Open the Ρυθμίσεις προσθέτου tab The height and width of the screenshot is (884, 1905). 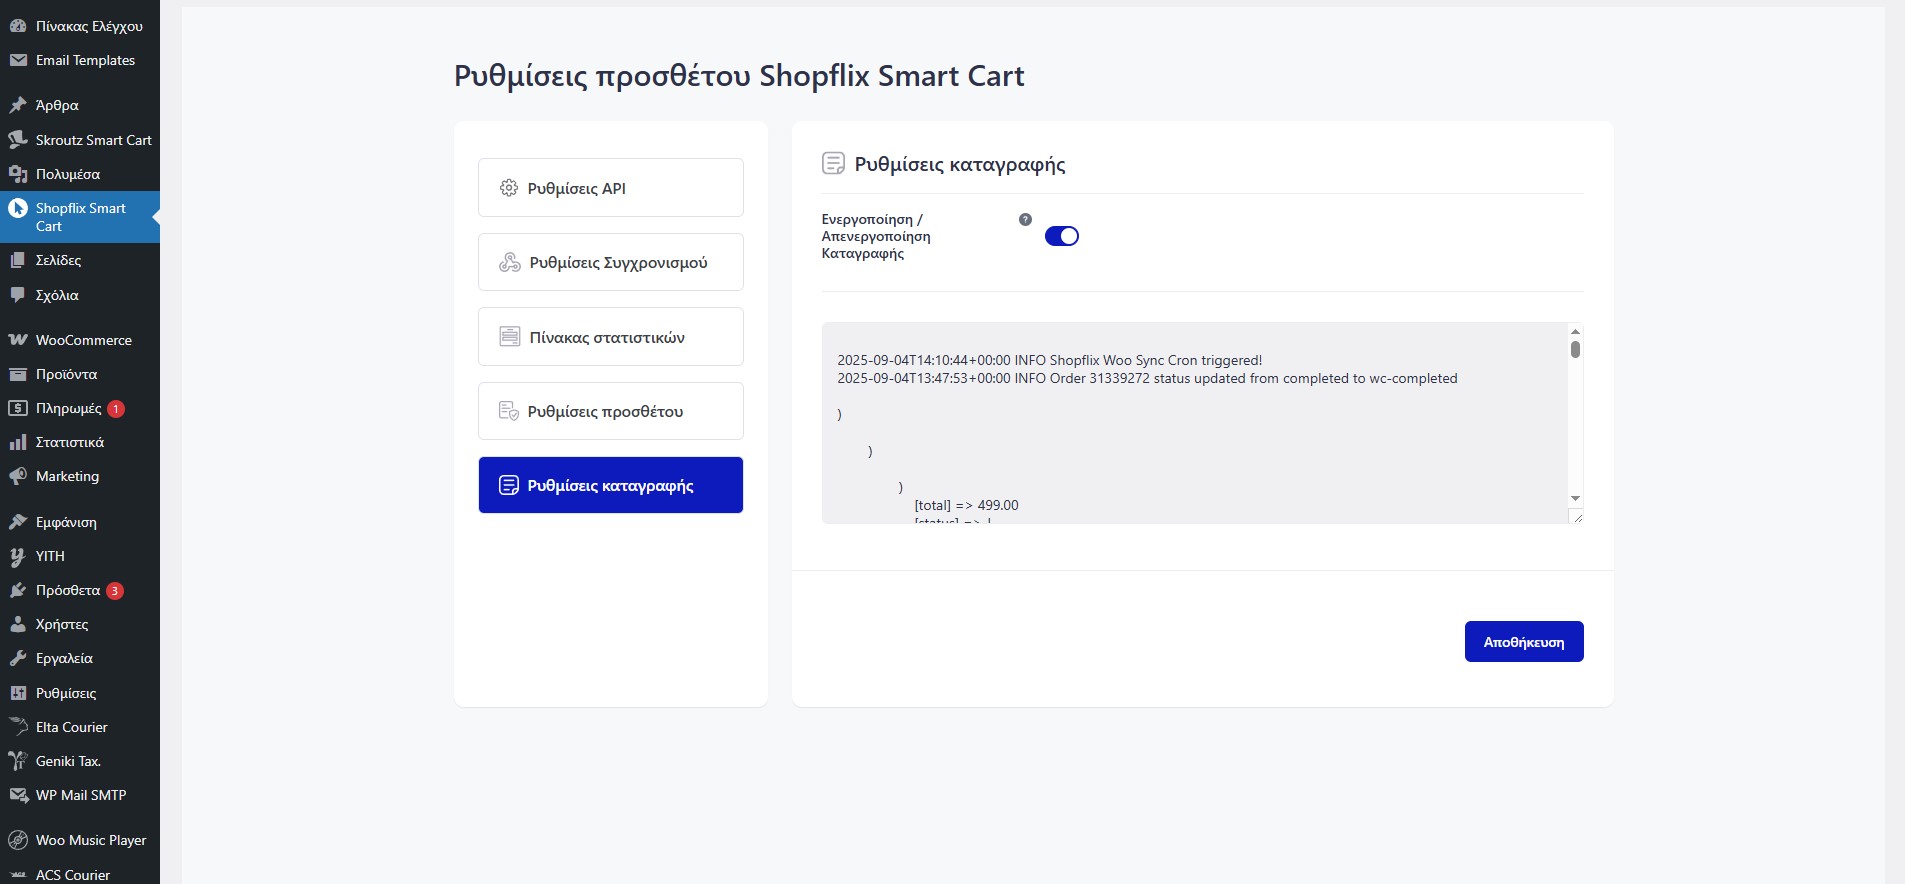tap(610, 411)
